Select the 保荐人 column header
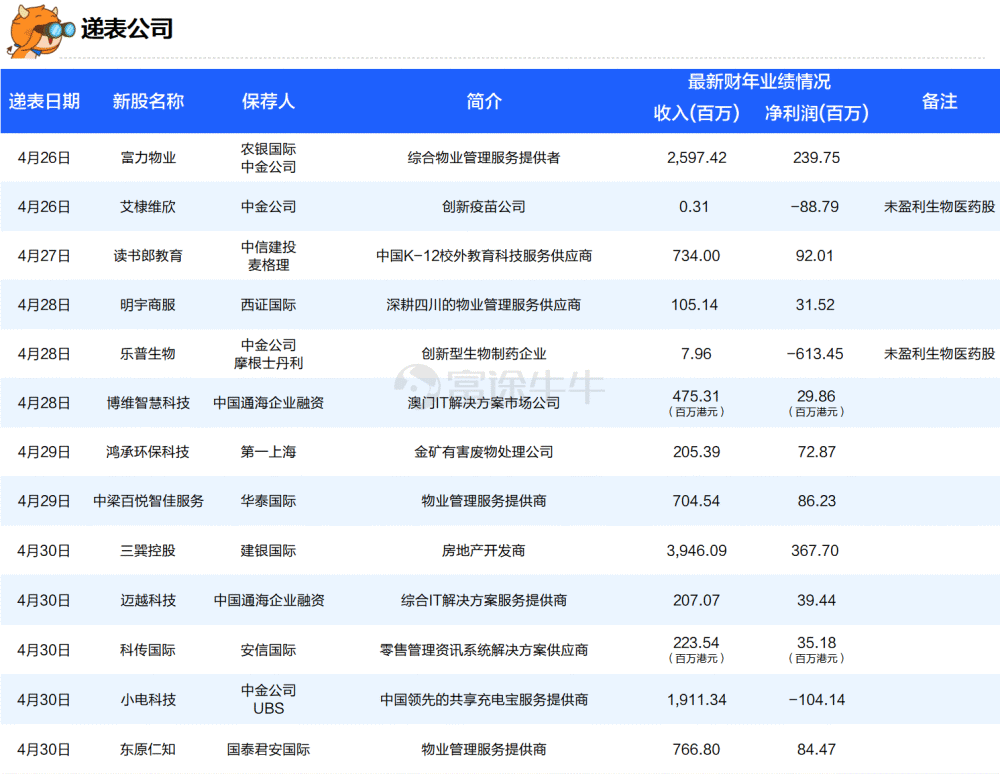Screen dimensions: 1000x774 [x=268, y=101]
